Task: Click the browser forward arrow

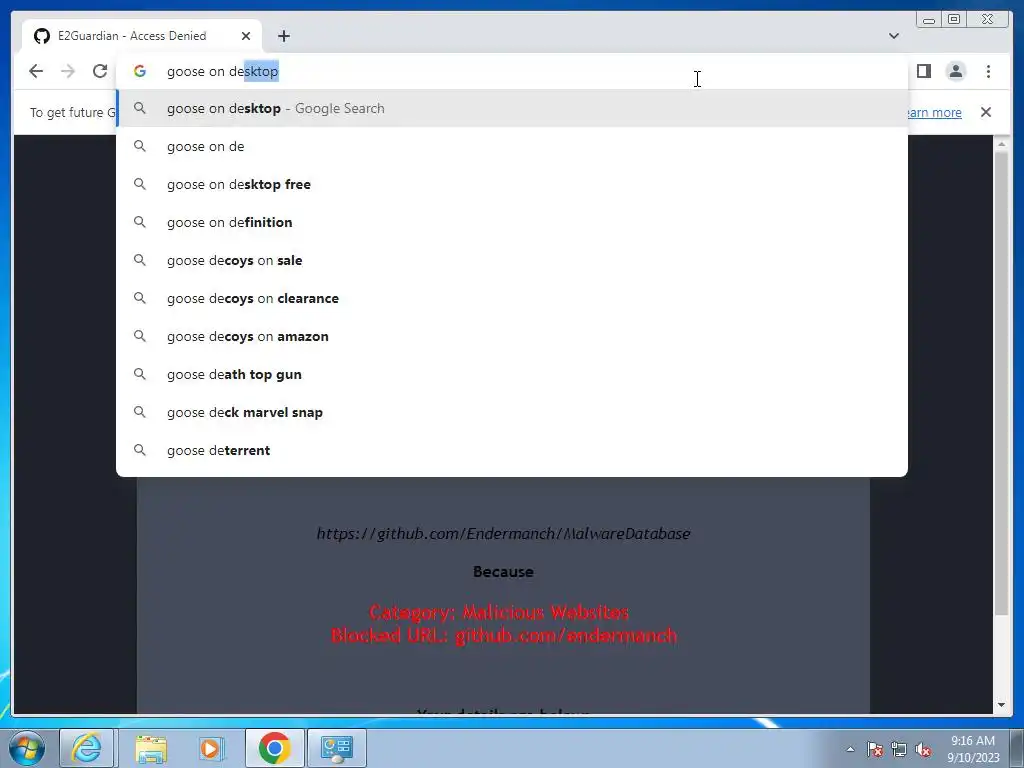Action: pyautogui.click(x=68, y=71)
